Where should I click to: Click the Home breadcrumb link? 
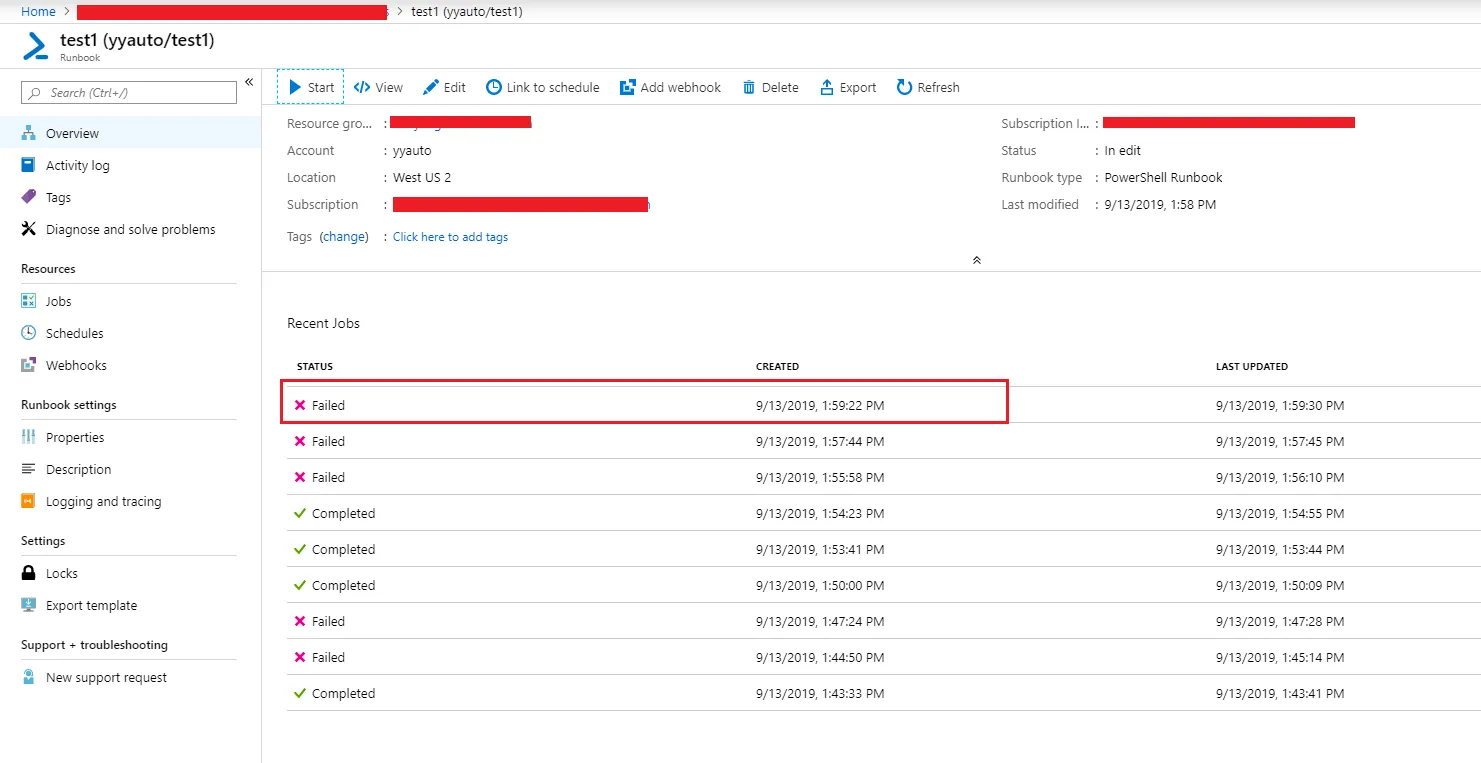click(x=38, y=11)
